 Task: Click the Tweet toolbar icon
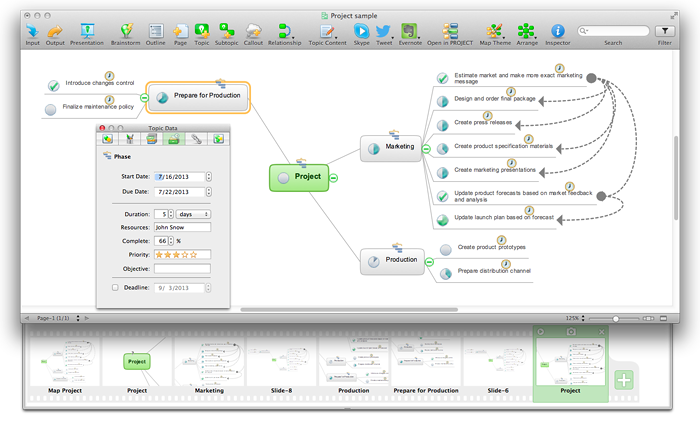tap(383, 31)
